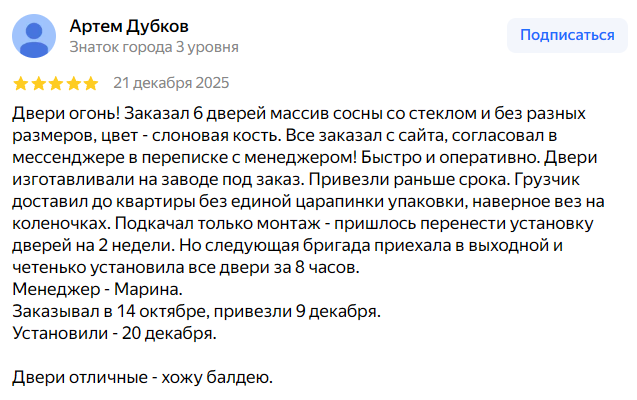Click the Менеджер - Марина line

coord(98,290)
